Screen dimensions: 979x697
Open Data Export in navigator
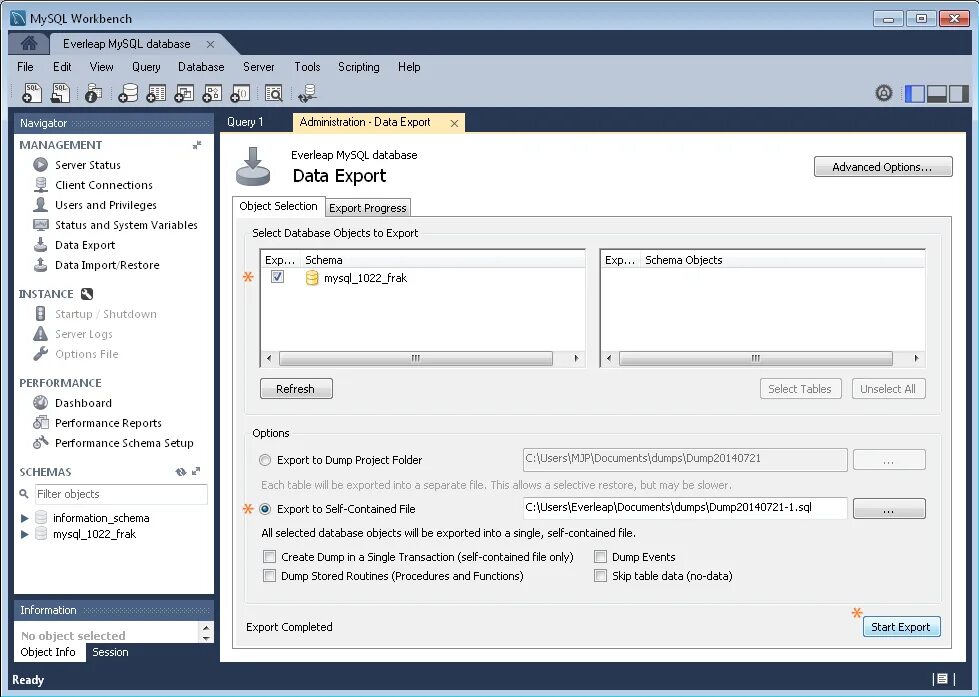[x=85, y=245]
